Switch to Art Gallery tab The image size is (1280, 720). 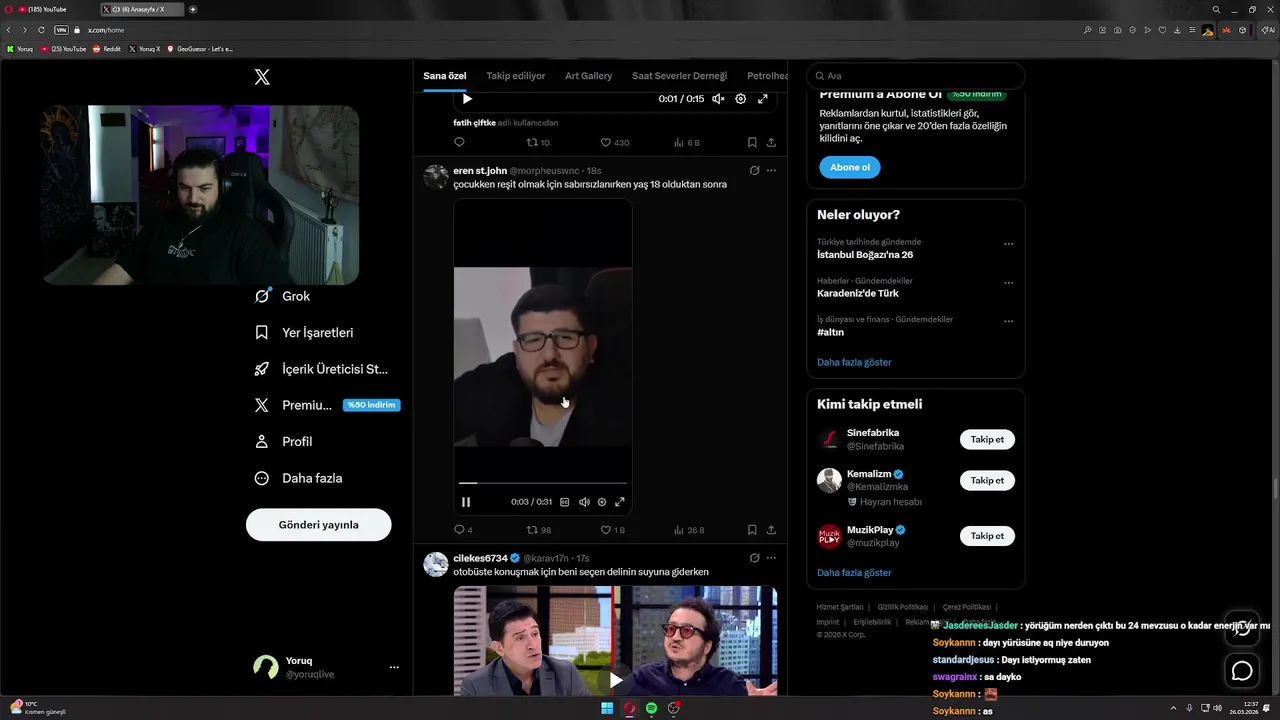(588, 76)
